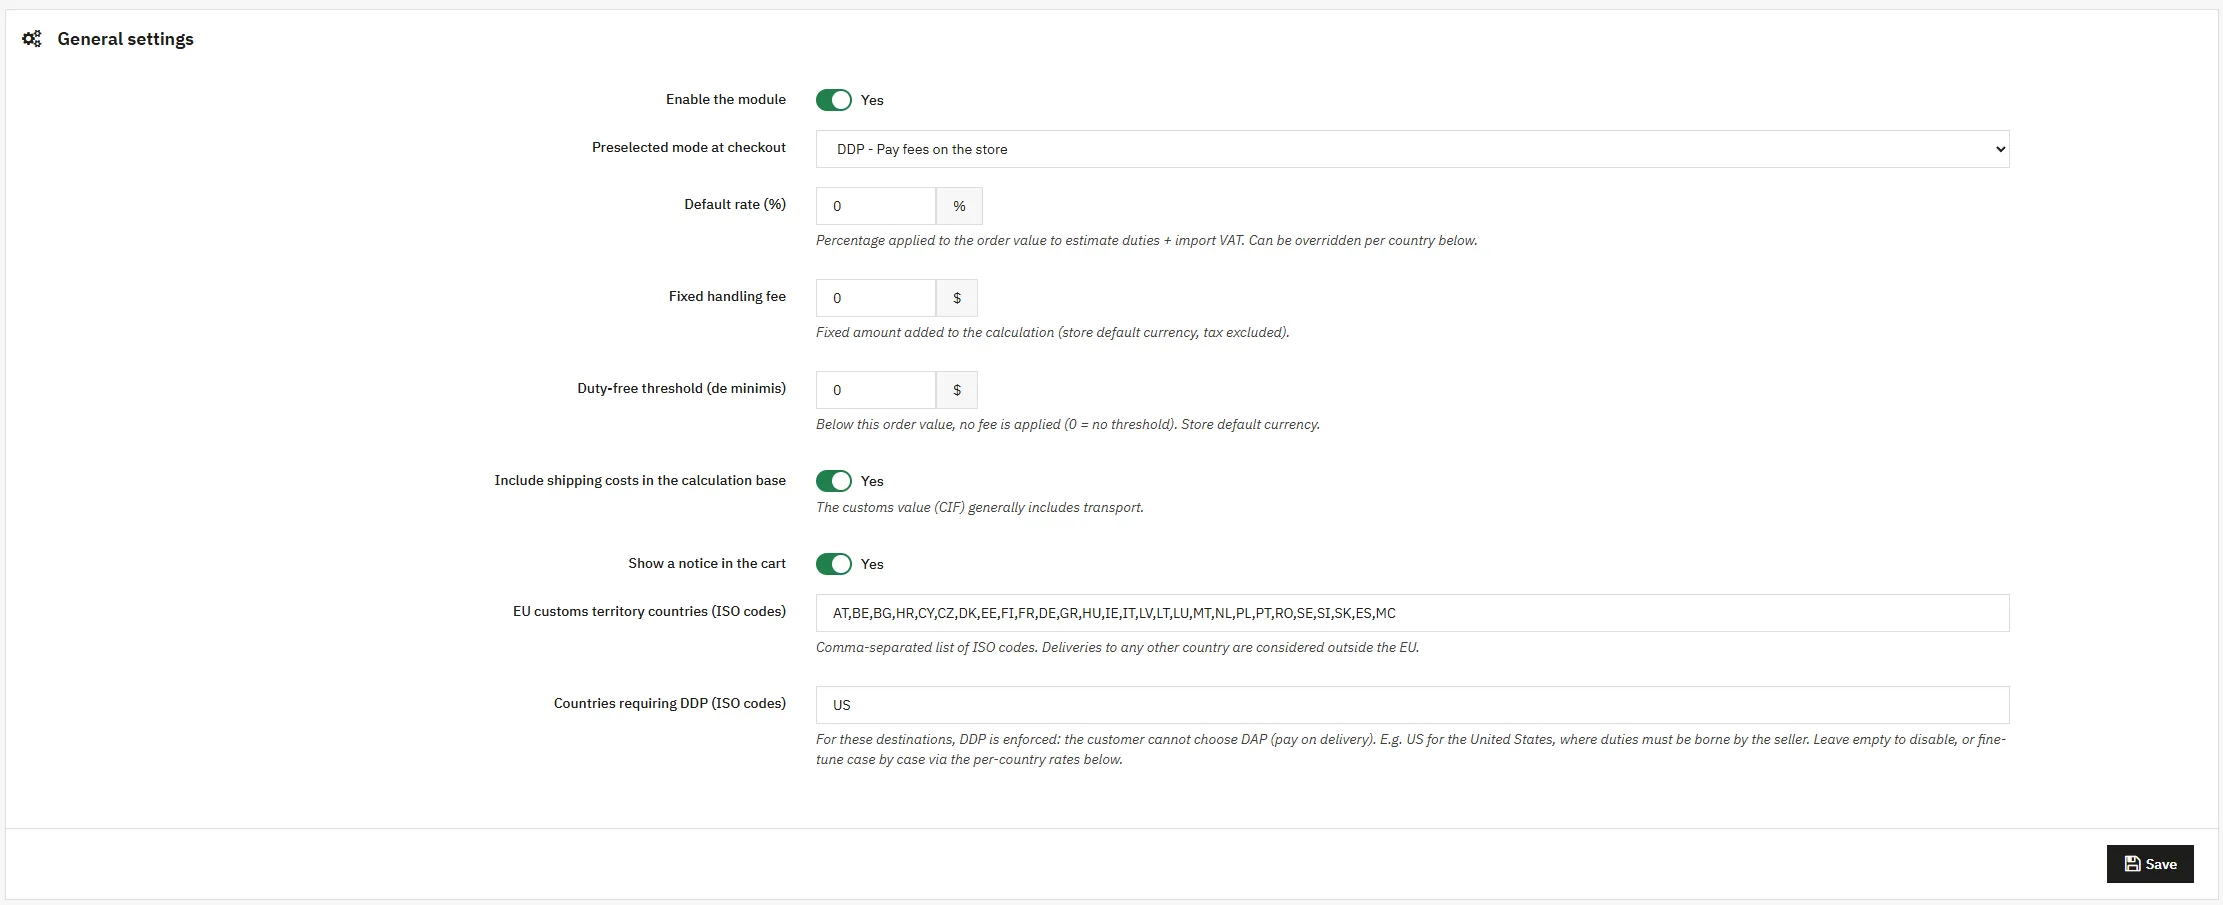Focus the Default rate (%) input field
This screenshot has width=2223, height=905.
(x=876, y=206)
